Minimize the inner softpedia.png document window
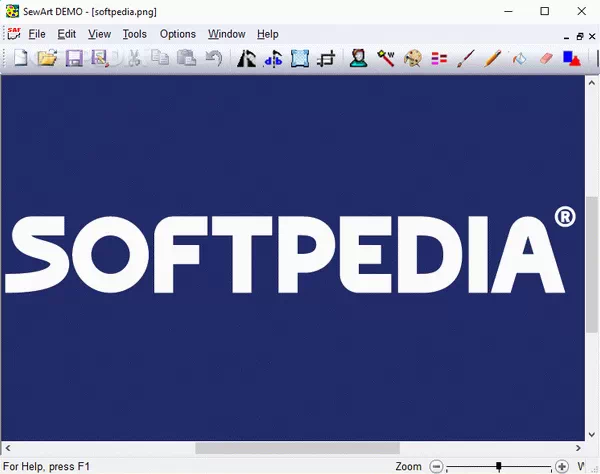Screen dimensions: 600x474 tap(566, 37)
